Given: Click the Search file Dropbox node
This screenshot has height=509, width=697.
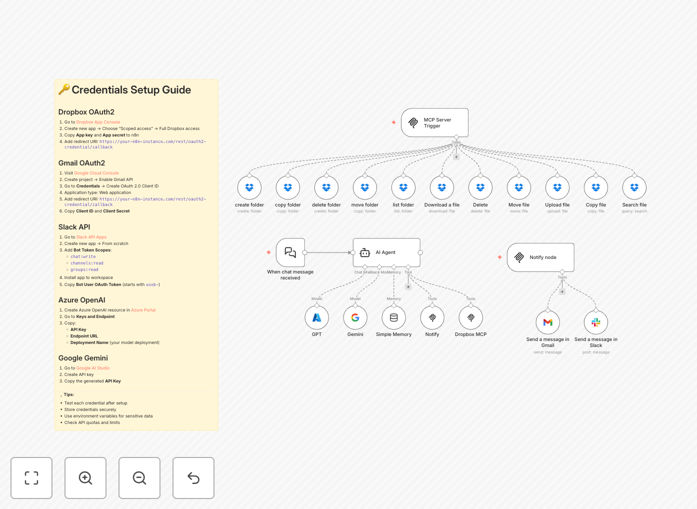Looking at the screenshot, I should pos(634,188).
